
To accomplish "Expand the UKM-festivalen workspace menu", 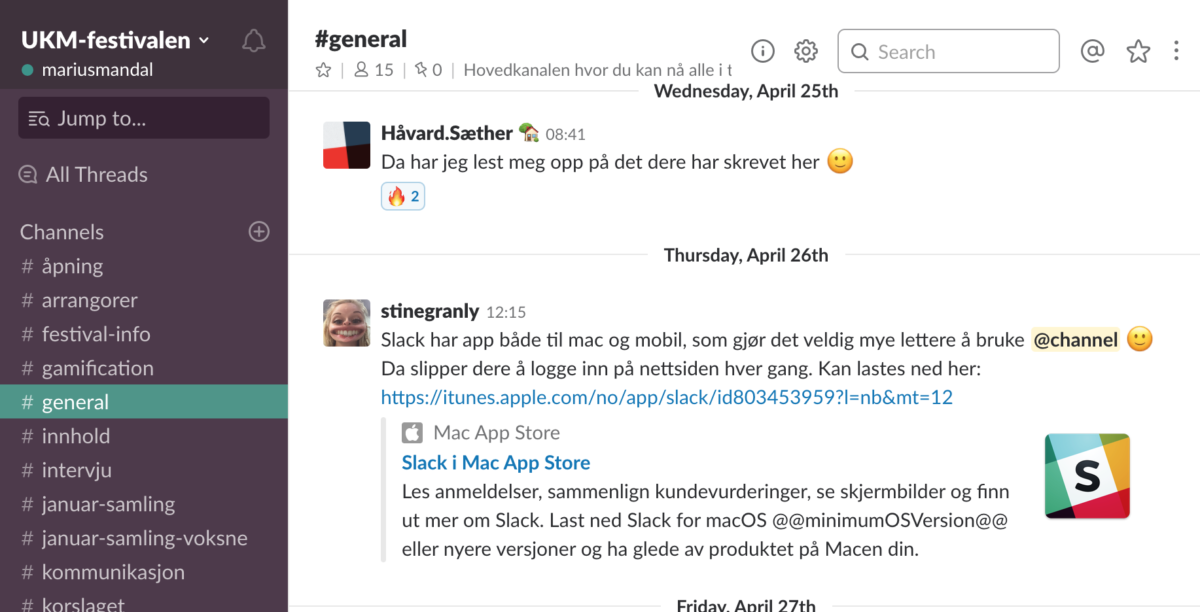I will (115, 41).
